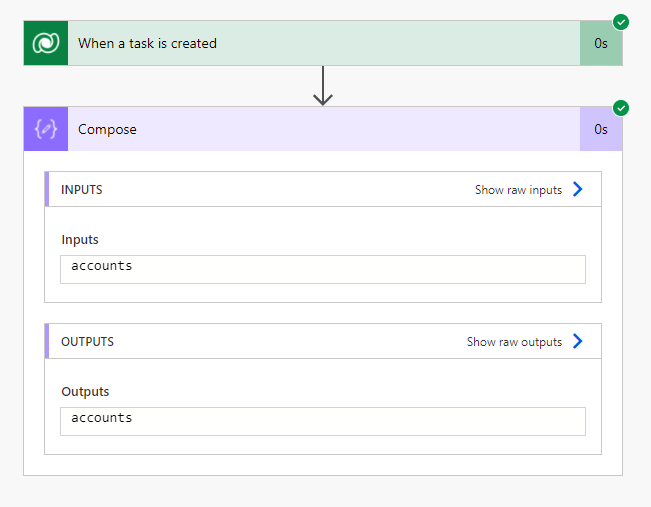Screen dimensions: 651x507
Task: Click the Outputs field containing accounts
Action: pyautogui.click(x=322, y=420)
